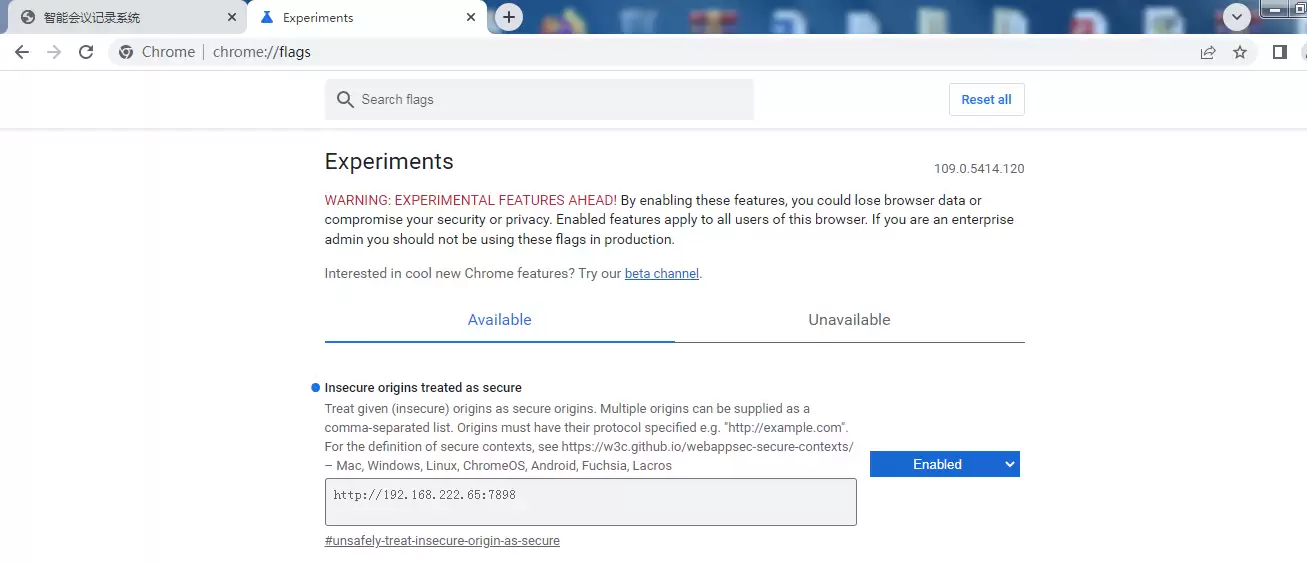Click the WARNING: EXPERIMENTAL FEATURES AHEAD! text
This screenshot has height=562, width=1307.
[471, 200]
